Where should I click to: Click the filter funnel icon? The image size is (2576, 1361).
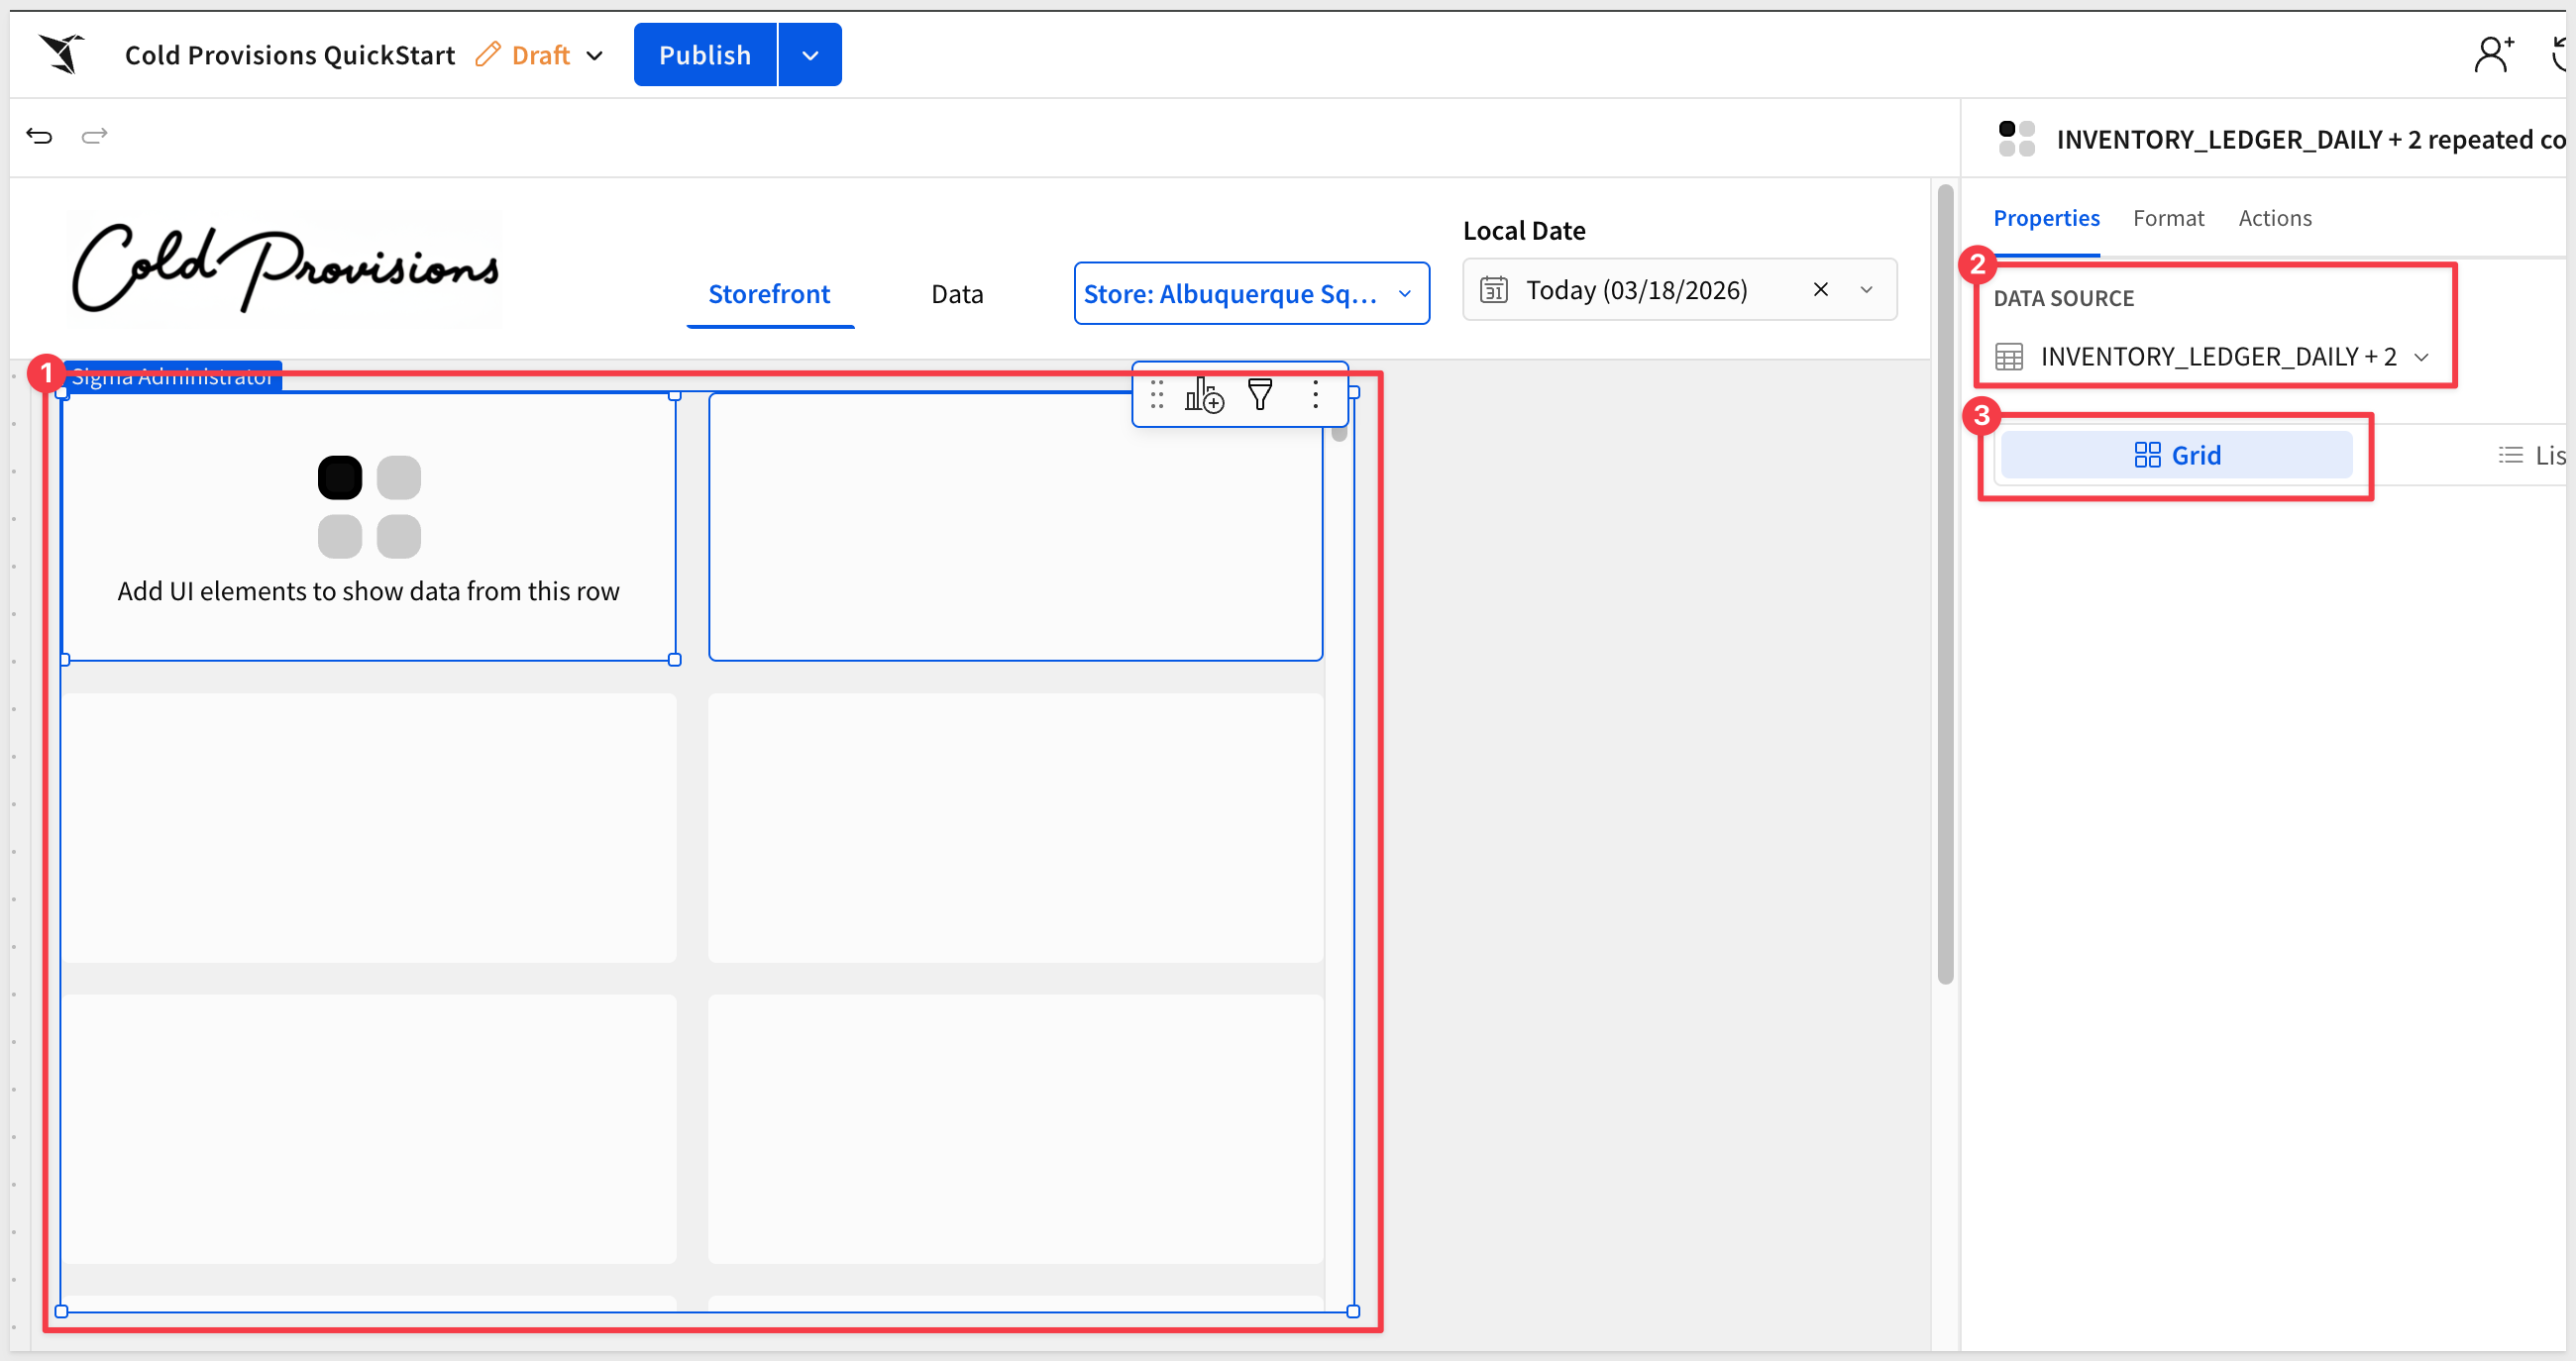(1260, 395)
